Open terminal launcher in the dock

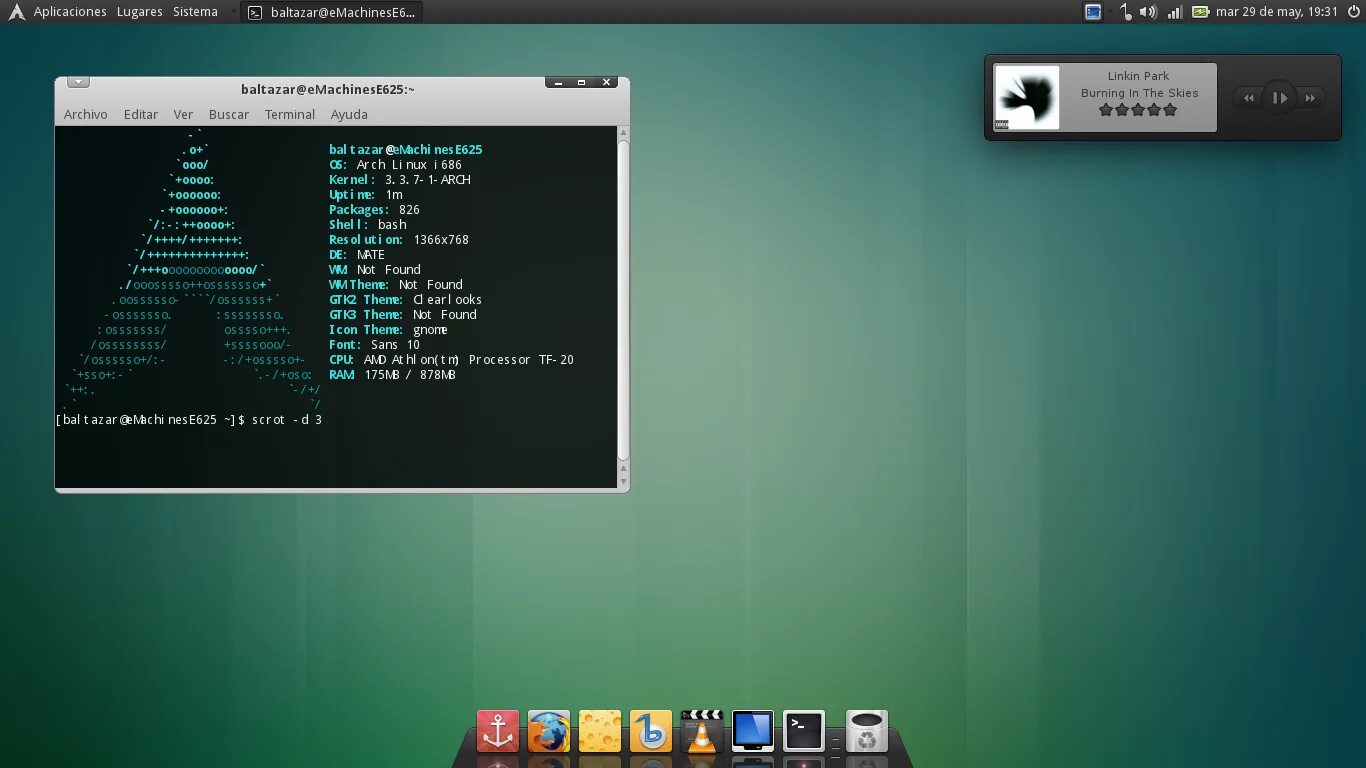pyautogui.click(x=804, y=731)
